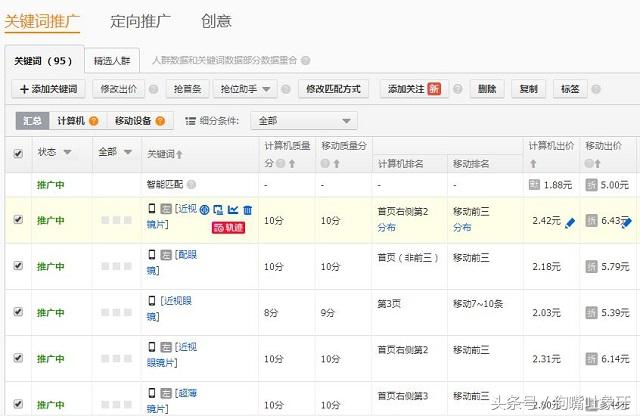The image size is (640, 416).
Task: Click help icon after 标签 button
Action: (596, 89)
